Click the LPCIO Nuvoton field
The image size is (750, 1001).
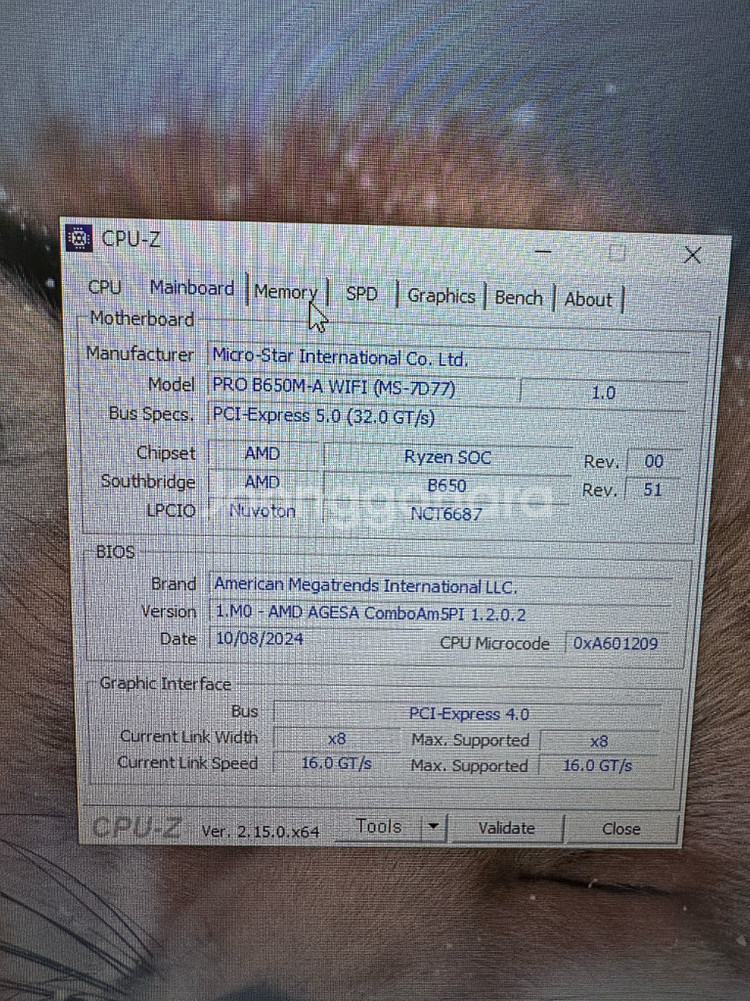pos(262,511)
